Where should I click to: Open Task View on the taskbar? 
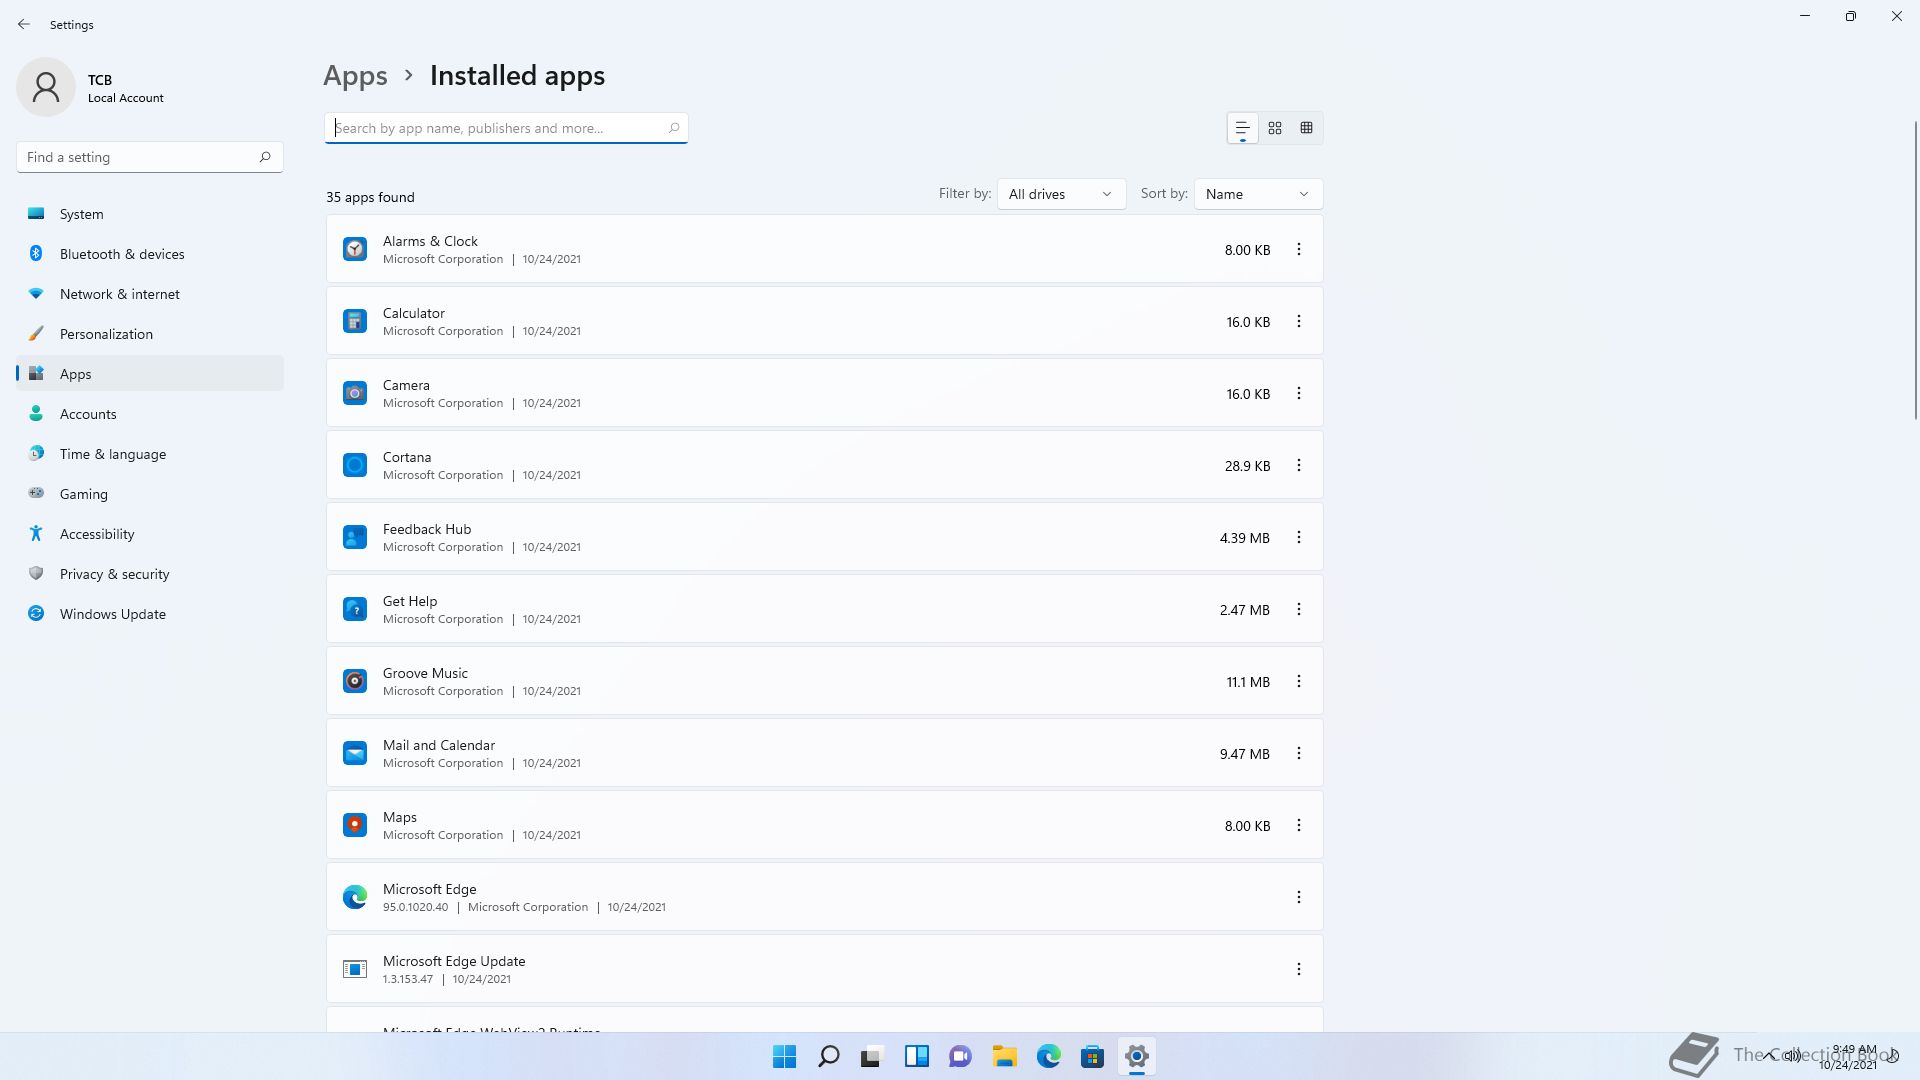tap(872, 1056)
